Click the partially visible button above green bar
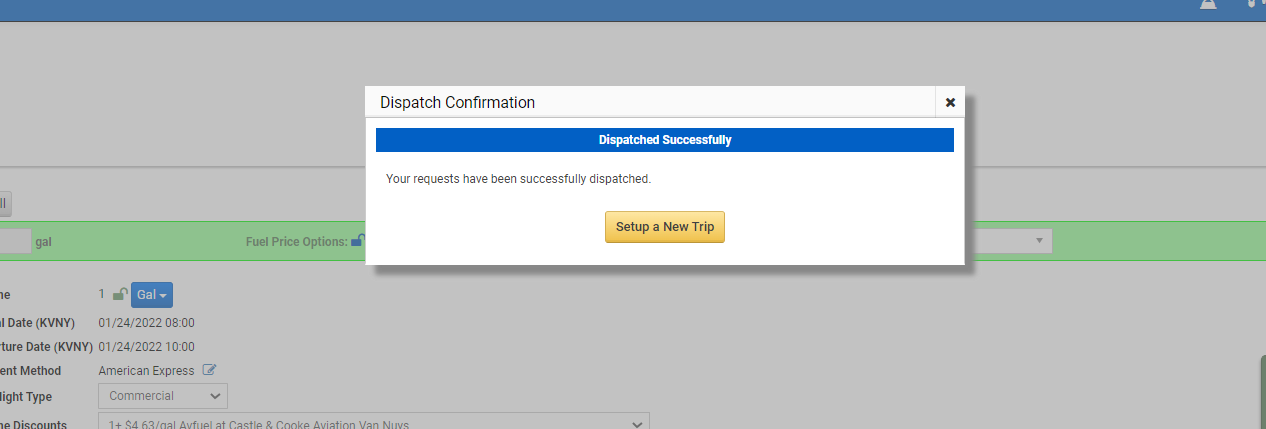The image size is (1266, 429). (x=4, y=204)
